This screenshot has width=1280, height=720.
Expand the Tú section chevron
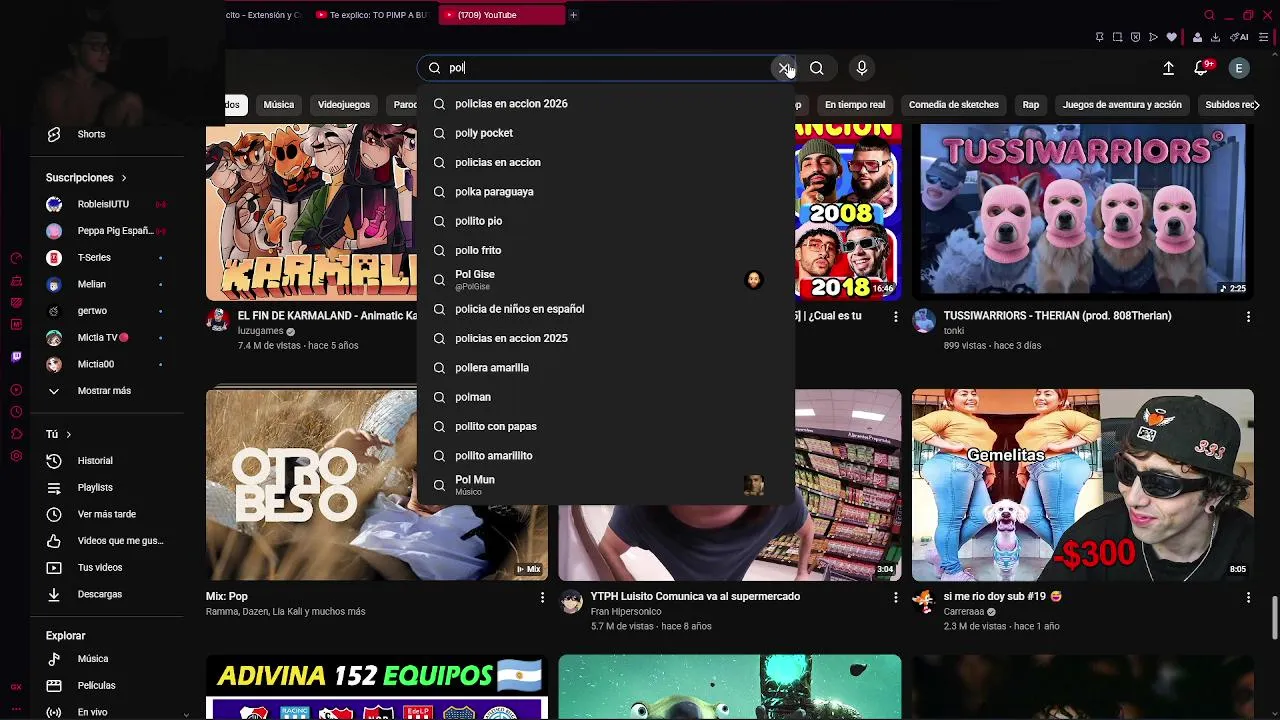pyautogui.click(x=68, y=435)
